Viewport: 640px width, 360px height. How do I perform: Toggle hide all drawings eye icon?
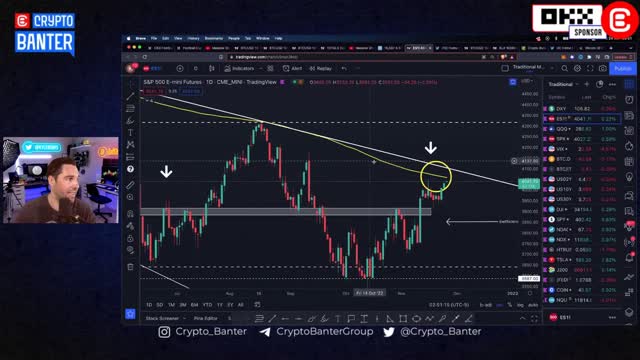[130, 250]
